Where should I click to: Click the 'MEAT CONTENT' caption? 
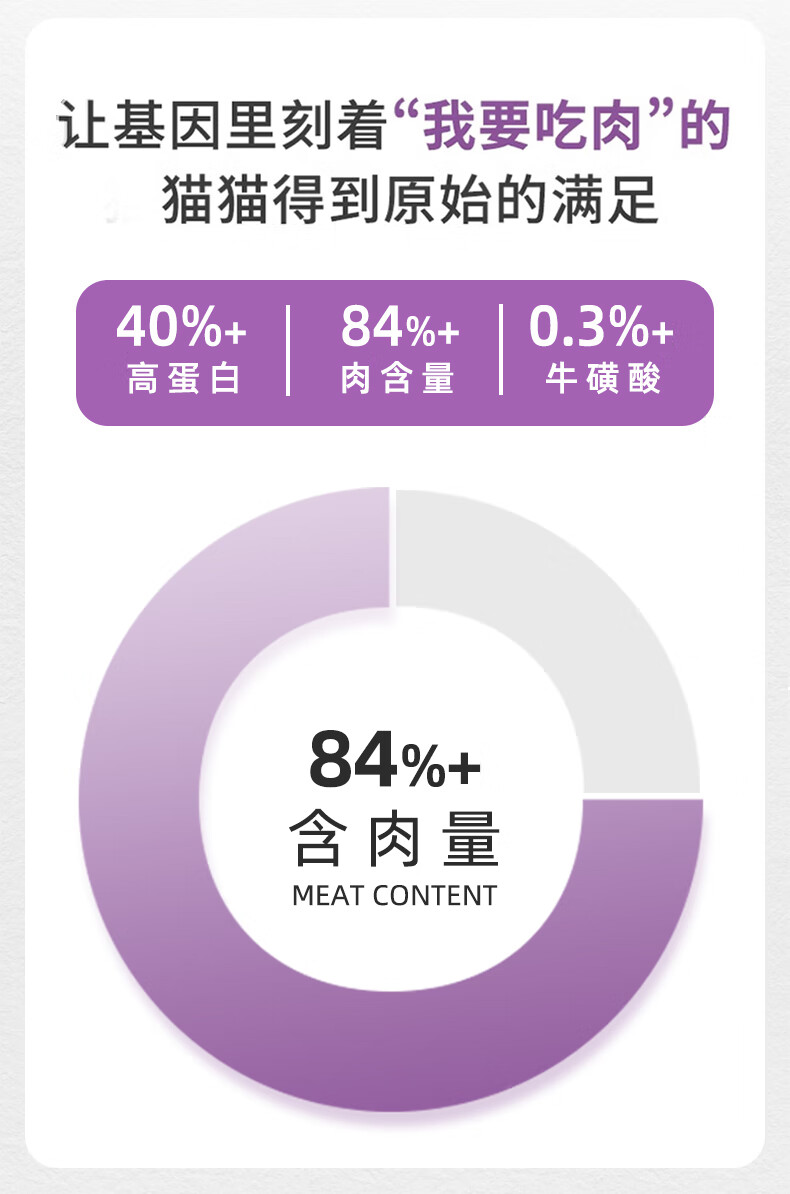pos(395,896)
